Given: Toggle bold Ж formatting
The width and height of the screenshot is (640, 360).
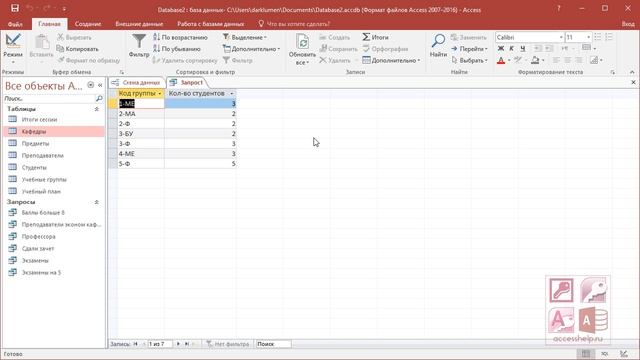Looking at the screenshot, I should pos(501,49).
